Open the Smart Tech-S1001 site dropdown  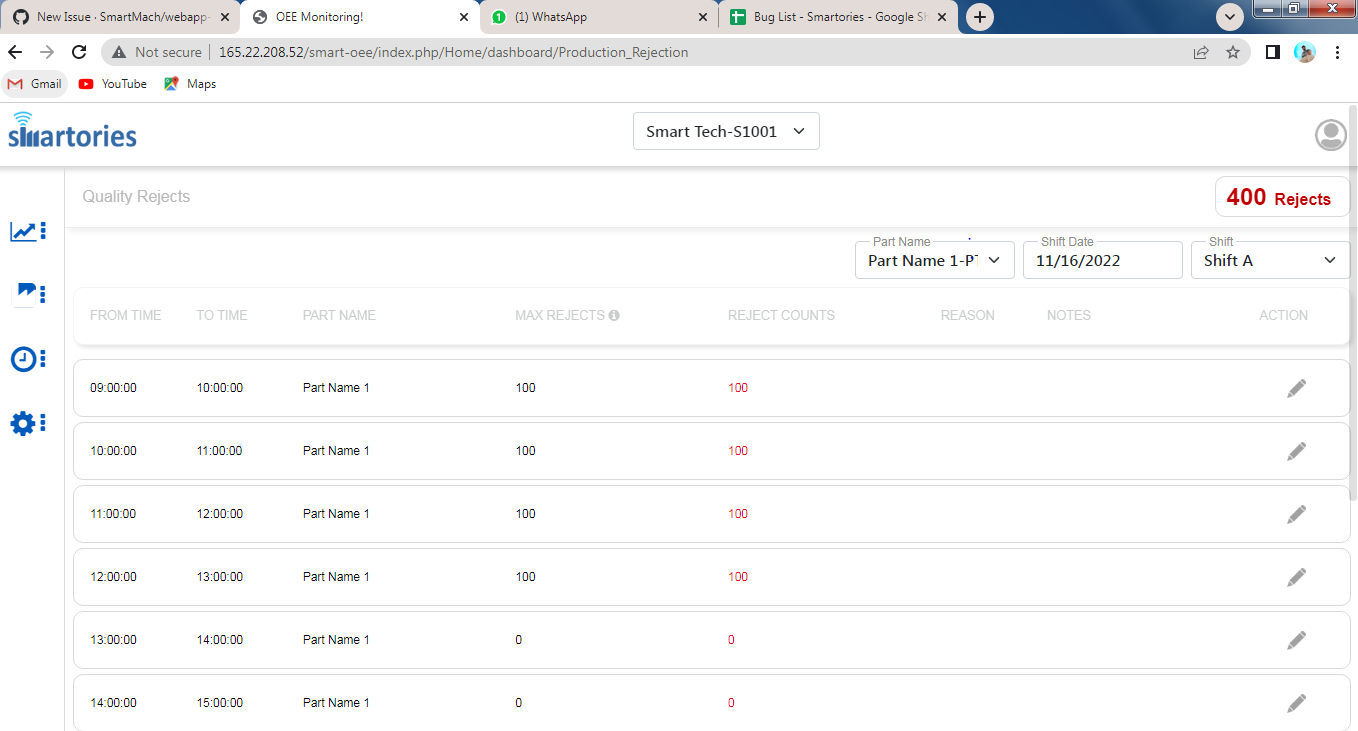726,131
